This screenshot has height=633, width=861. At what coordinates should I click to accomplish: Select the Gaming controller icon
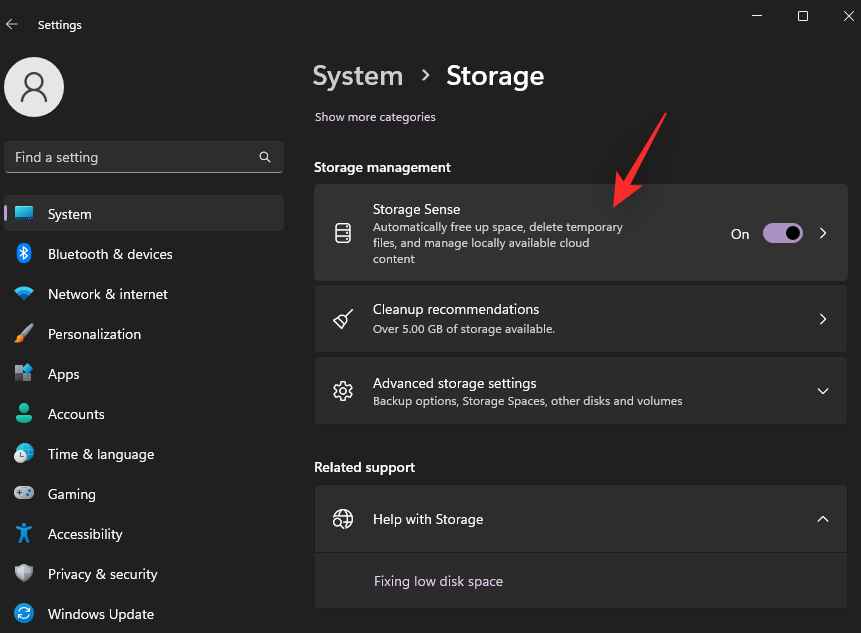24,493
